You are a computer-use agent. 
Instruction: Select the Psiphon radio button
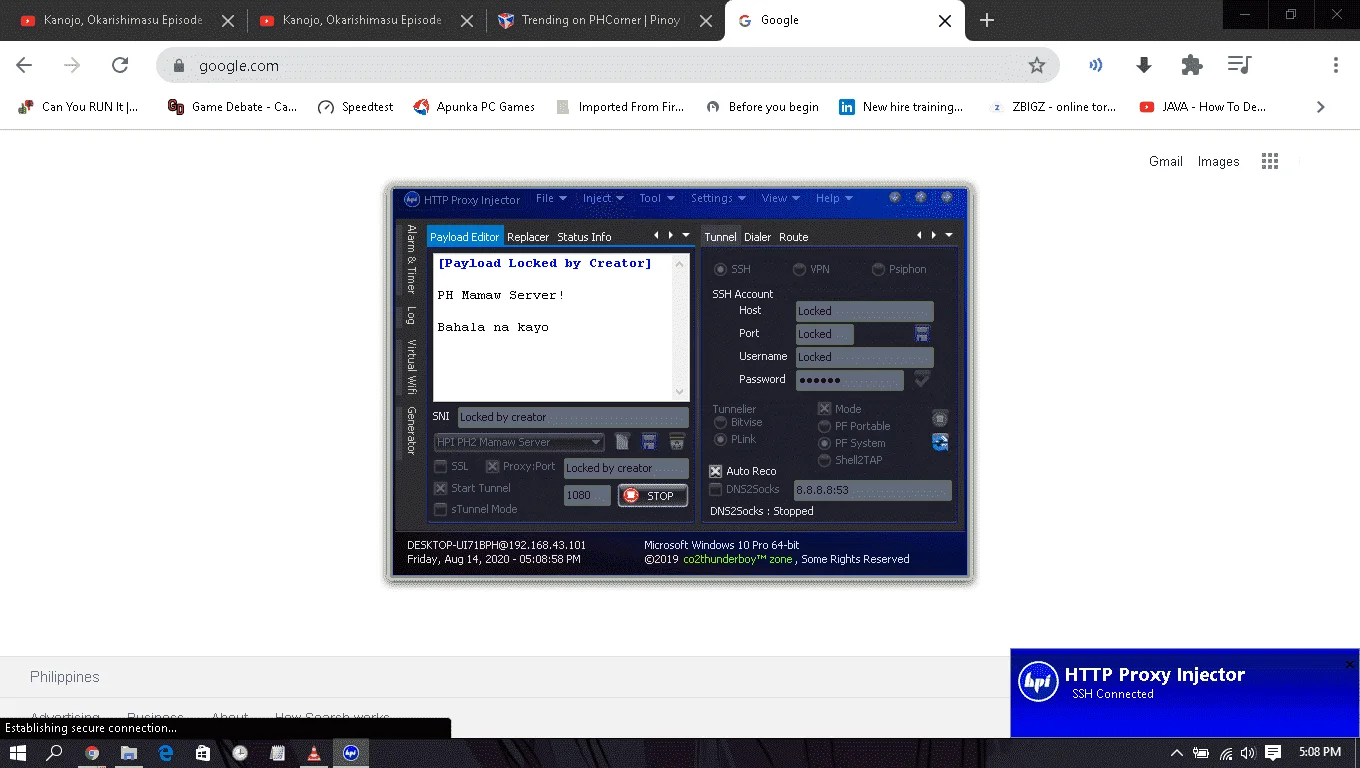point(878,269)
